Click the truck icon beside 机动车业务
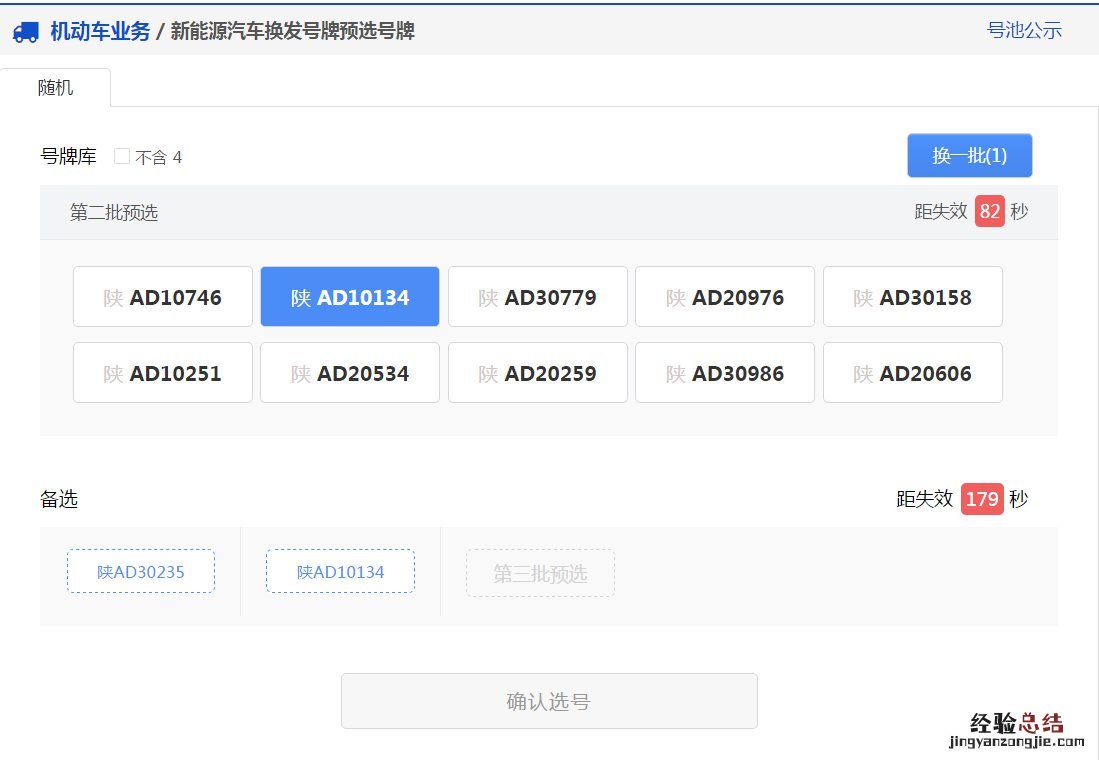This screenshot has height=760, width=1099. pos(25,31)
